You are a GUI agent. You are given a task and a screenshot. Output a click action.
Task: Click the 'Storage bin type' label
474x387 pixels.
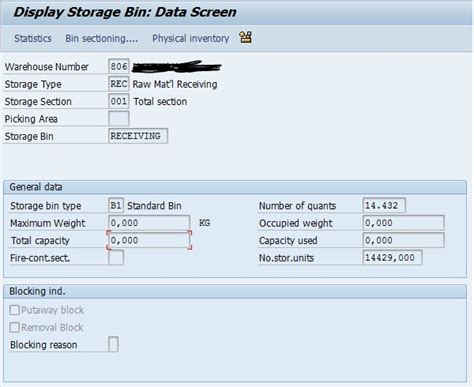coord(46,206)
